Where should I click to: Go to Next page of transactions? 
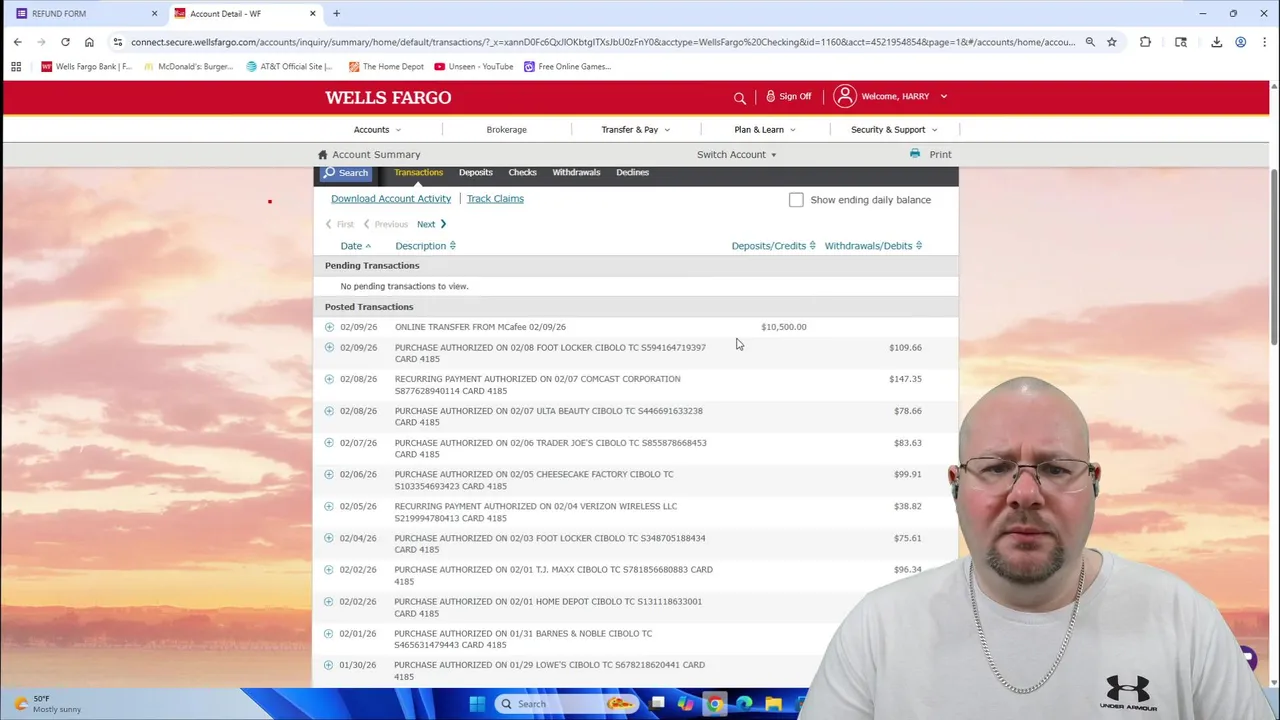tap(431, 224)
